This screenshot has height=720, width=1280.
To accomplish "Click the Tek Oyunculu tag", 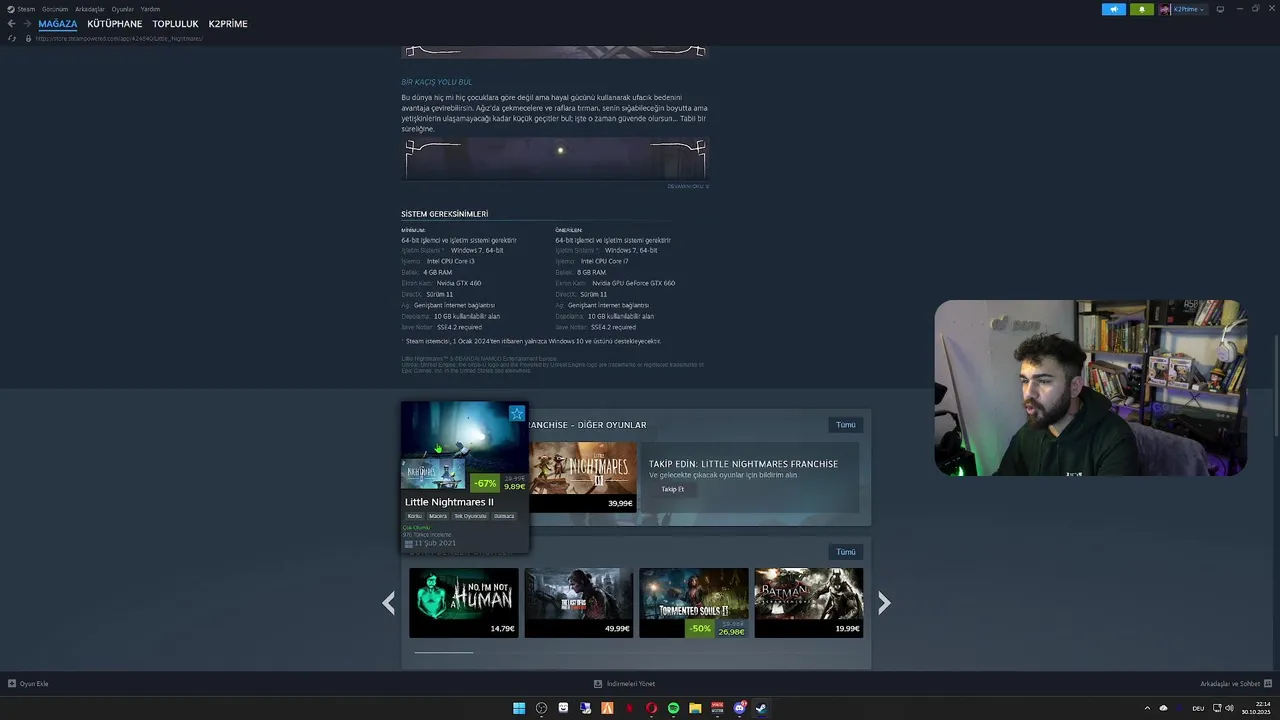I will click(470, 516).
